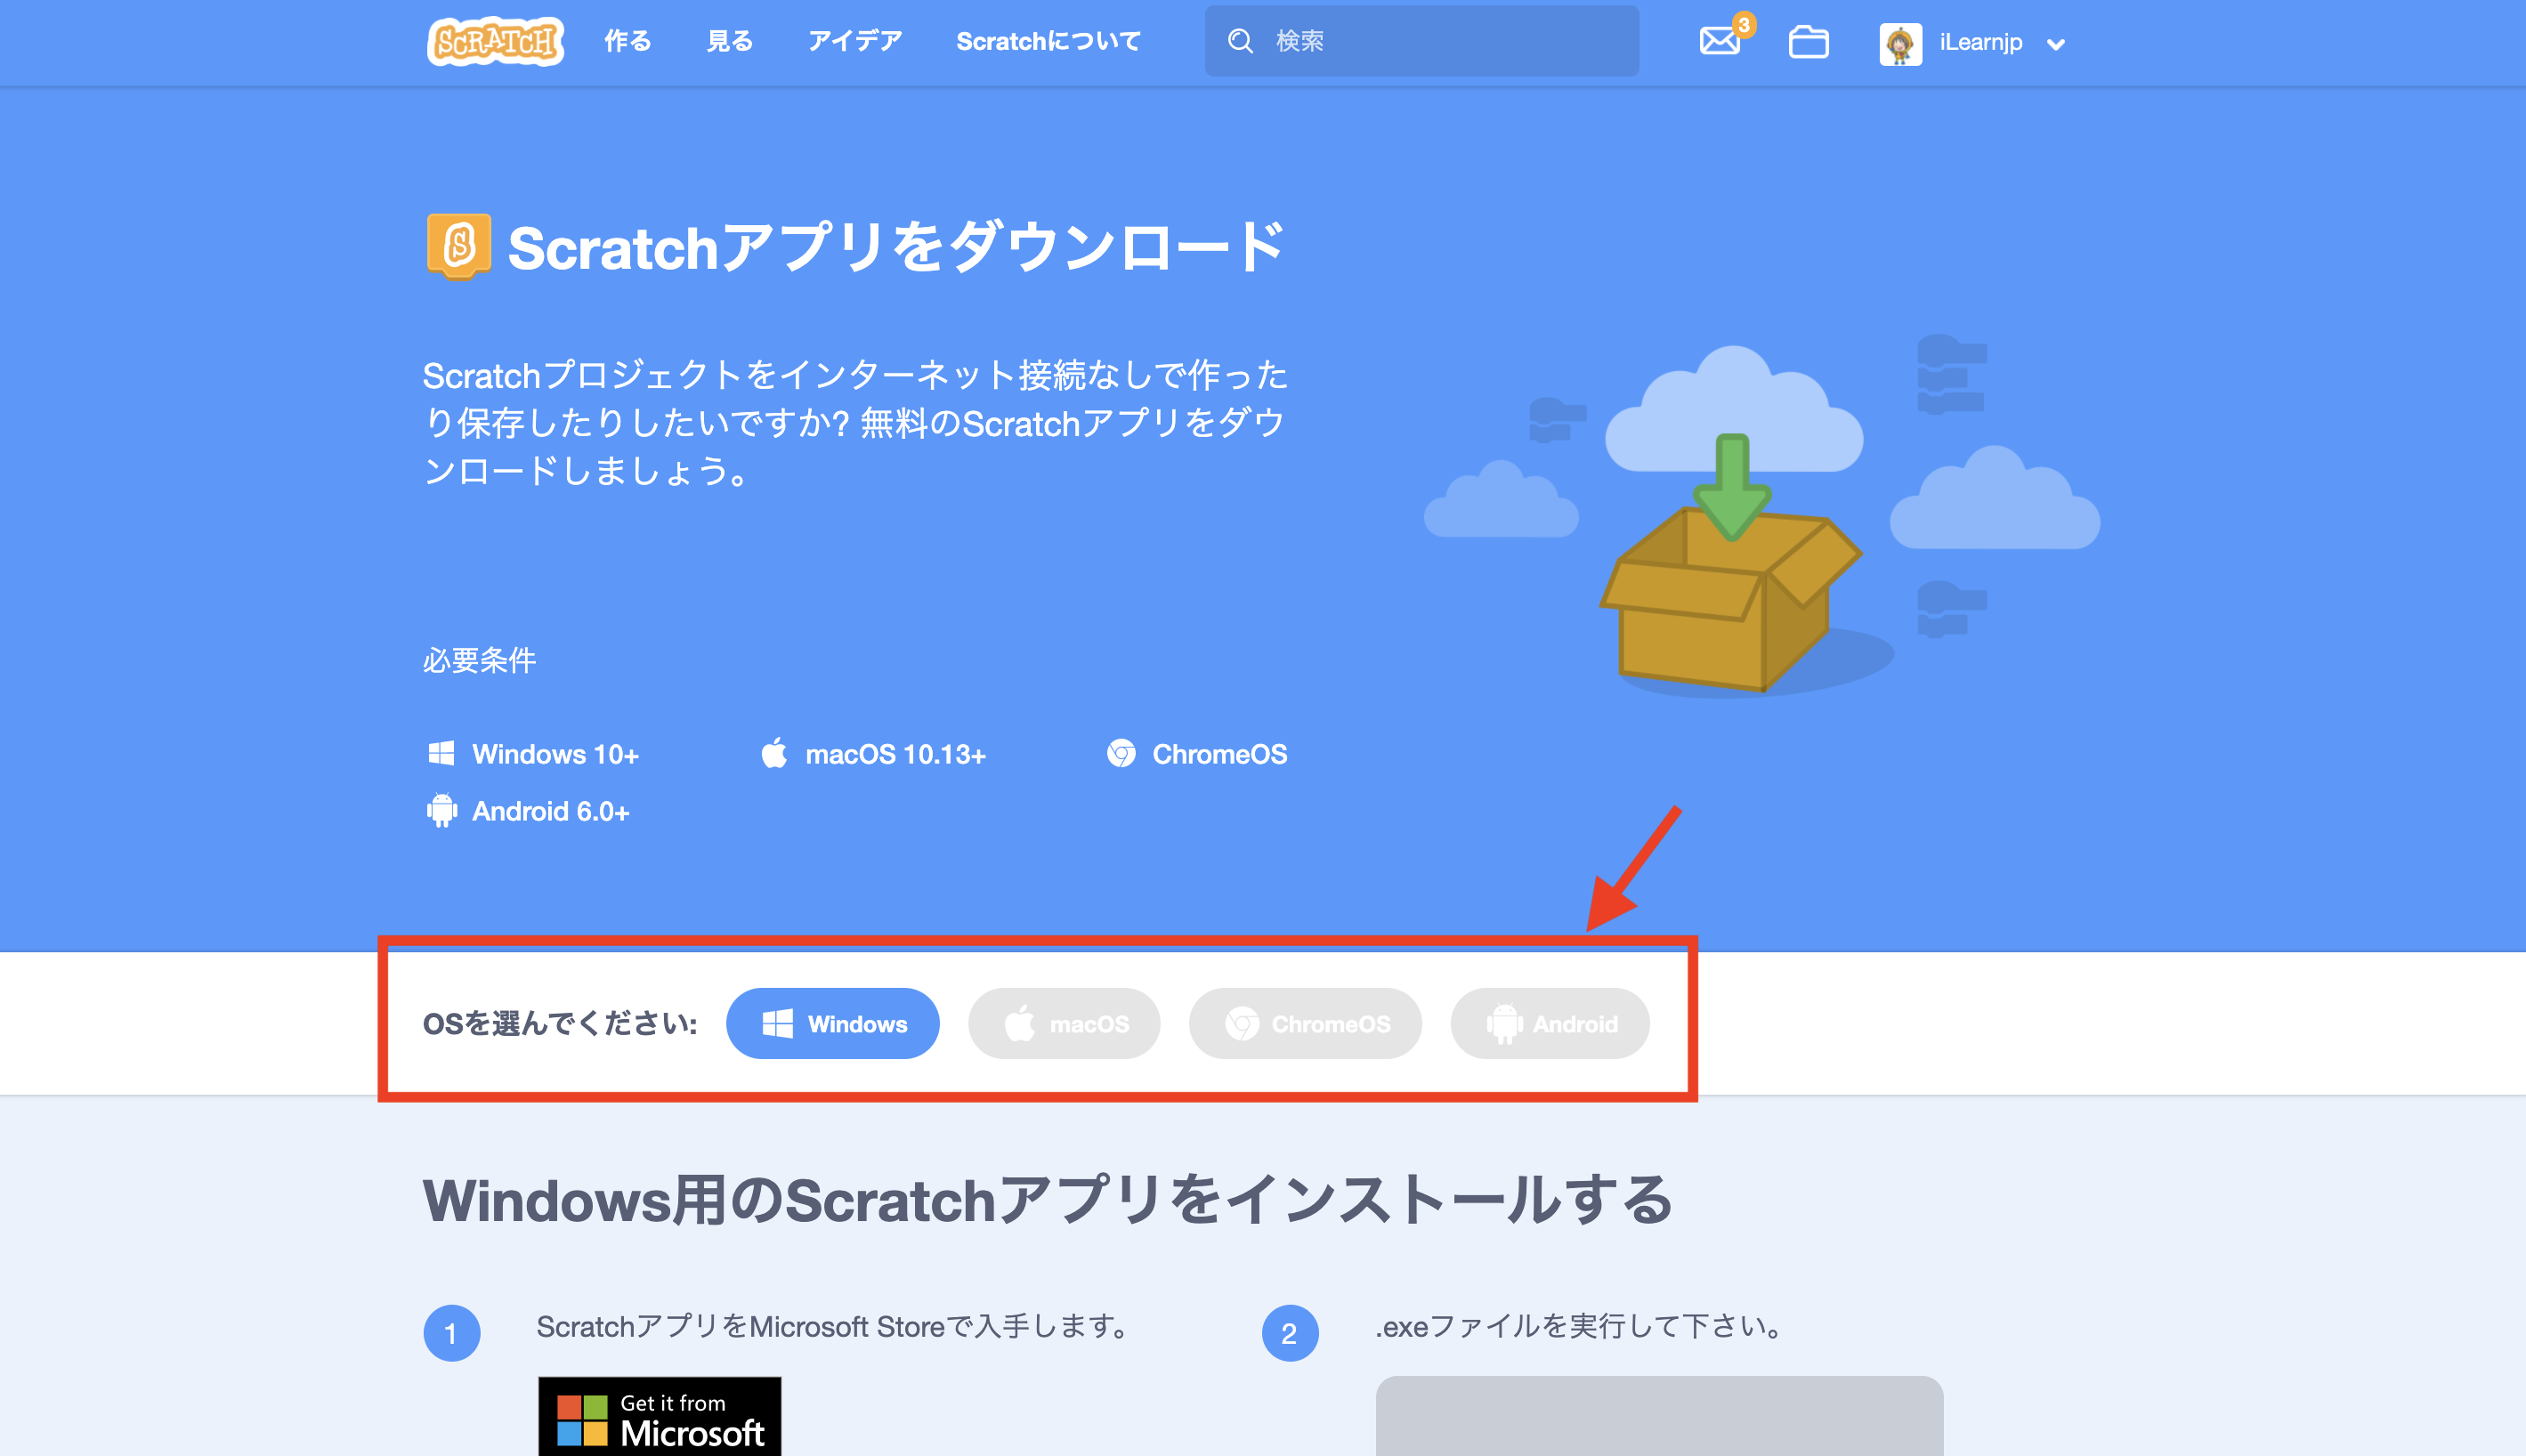Click the iLearnjp profile avatar
The width and height of the screenshot is (2526, 1456).
[x=1900, y=43]
